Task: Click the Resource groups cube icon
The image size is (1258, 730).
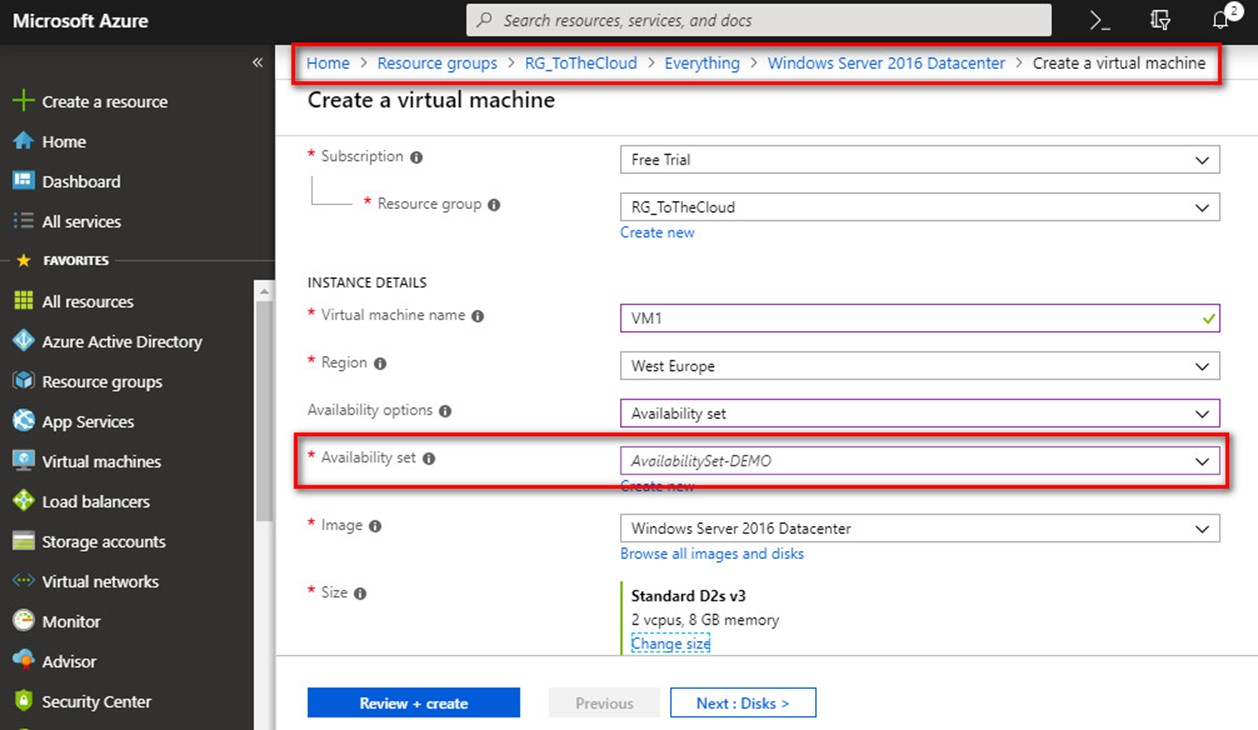Action: (x=23, y=381)
